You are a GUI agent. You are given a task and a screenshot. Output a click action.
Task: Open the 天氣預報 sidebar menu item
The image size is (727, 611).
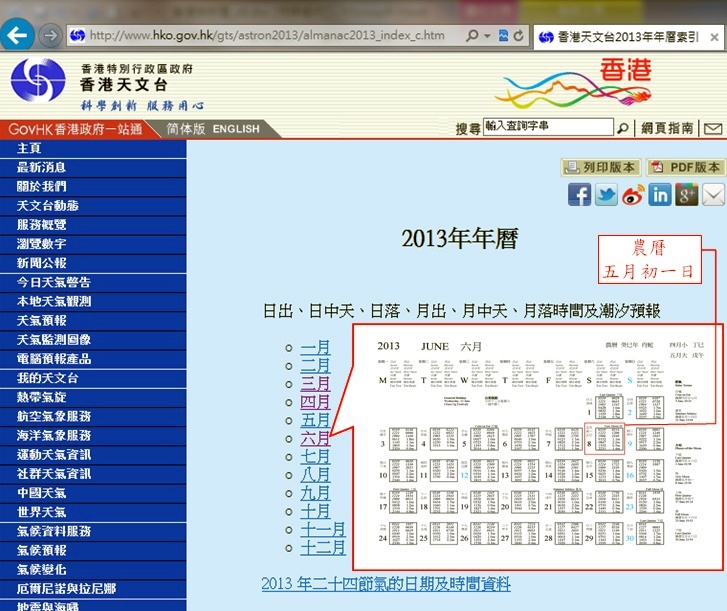[x=42, y=320]
